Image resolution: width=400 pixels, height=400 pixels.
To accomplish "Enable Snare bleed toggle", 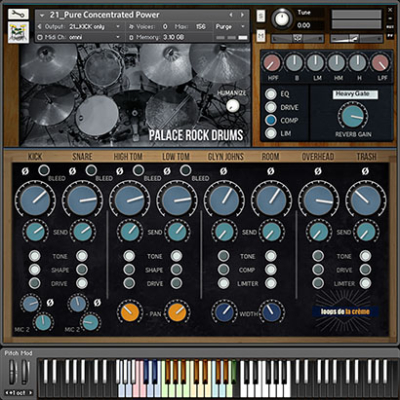I will [91, 170].
